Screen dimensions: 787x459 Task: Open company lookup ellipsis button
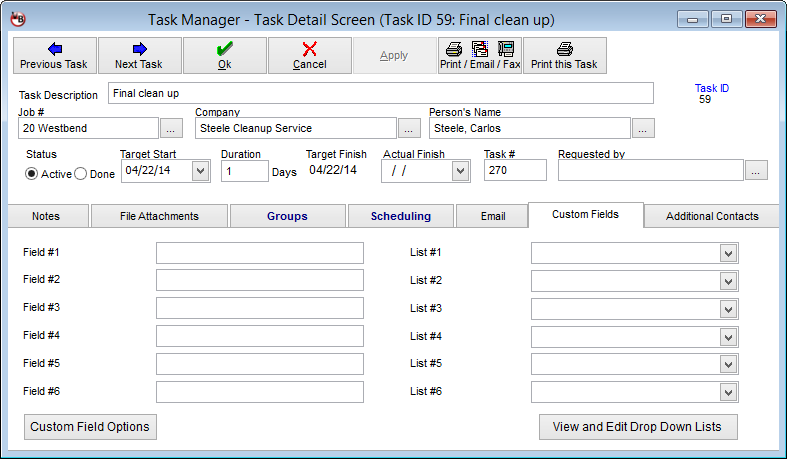[x=409, y=128]
